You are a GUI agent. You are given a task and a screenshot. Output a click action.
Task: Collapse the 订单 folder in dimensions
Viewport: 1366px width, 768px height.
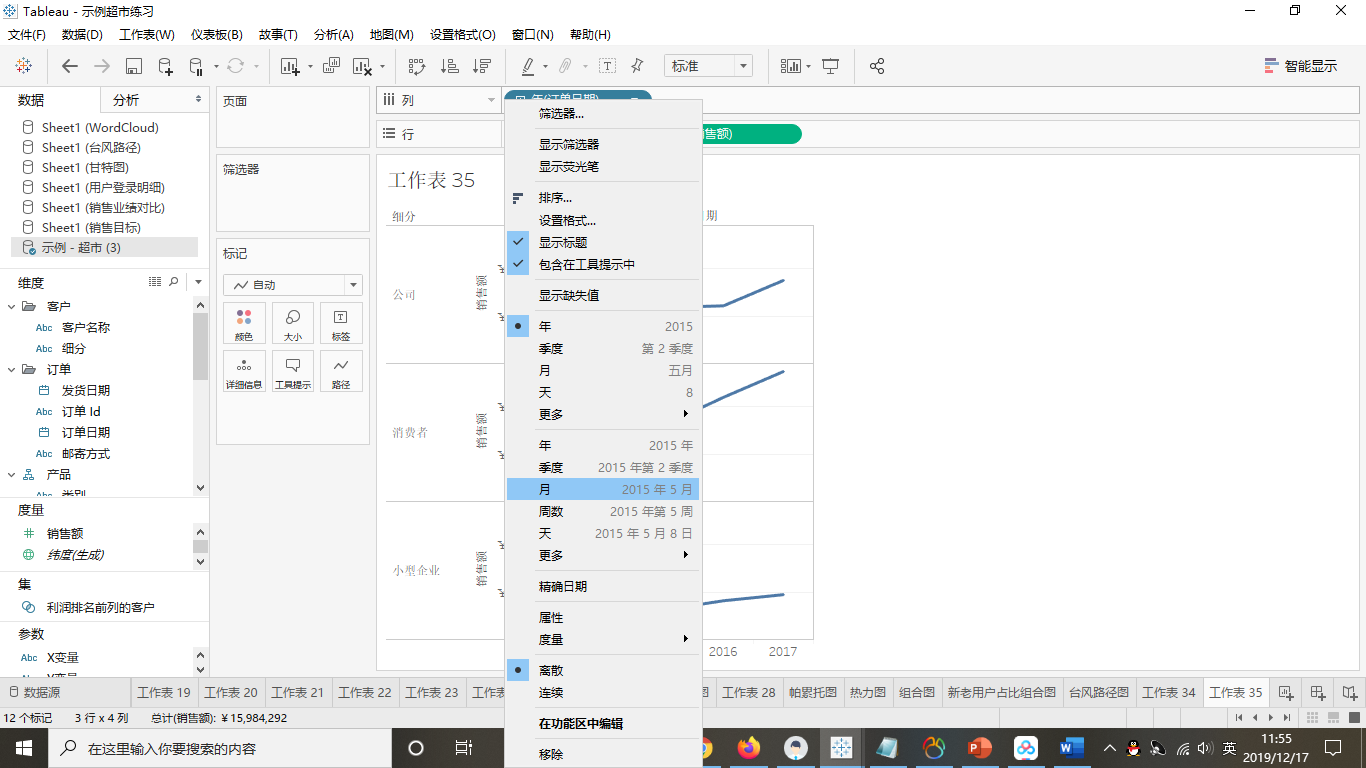(x=11, y=369)
